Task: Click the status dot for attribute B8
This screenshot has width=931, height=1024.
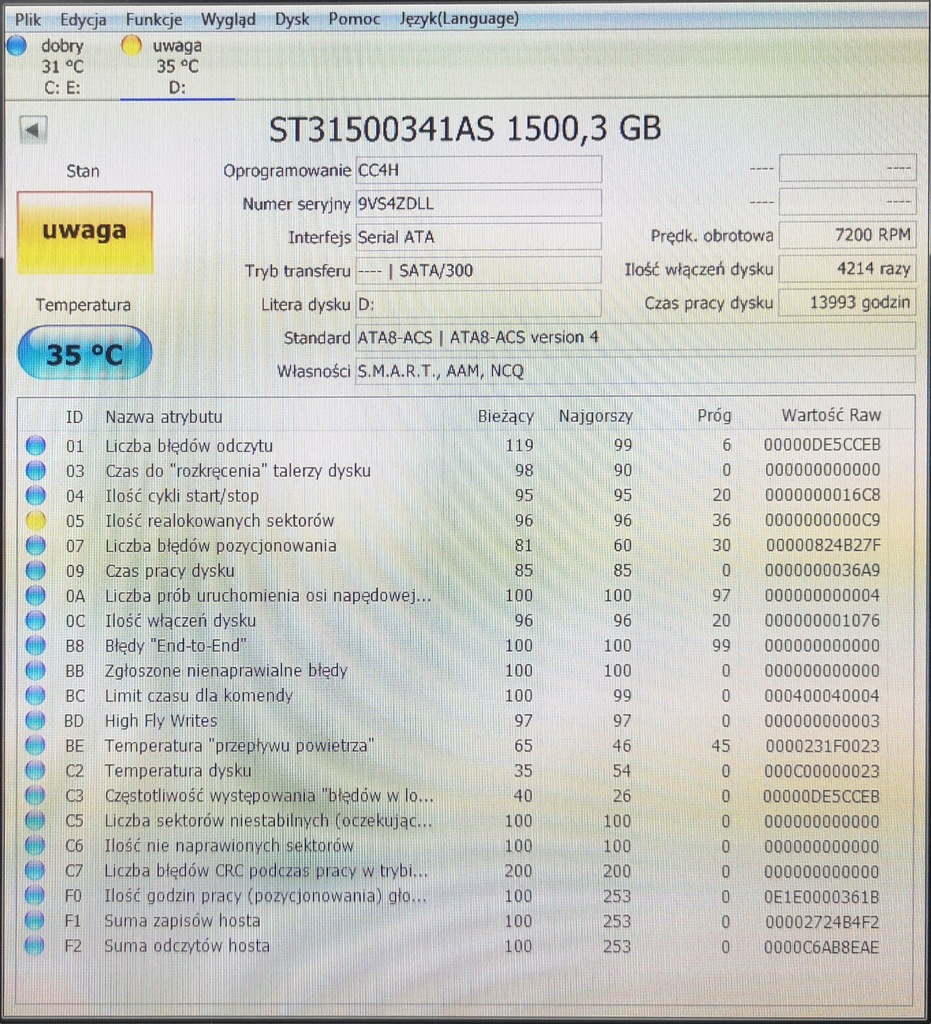Action: (36, 645)
